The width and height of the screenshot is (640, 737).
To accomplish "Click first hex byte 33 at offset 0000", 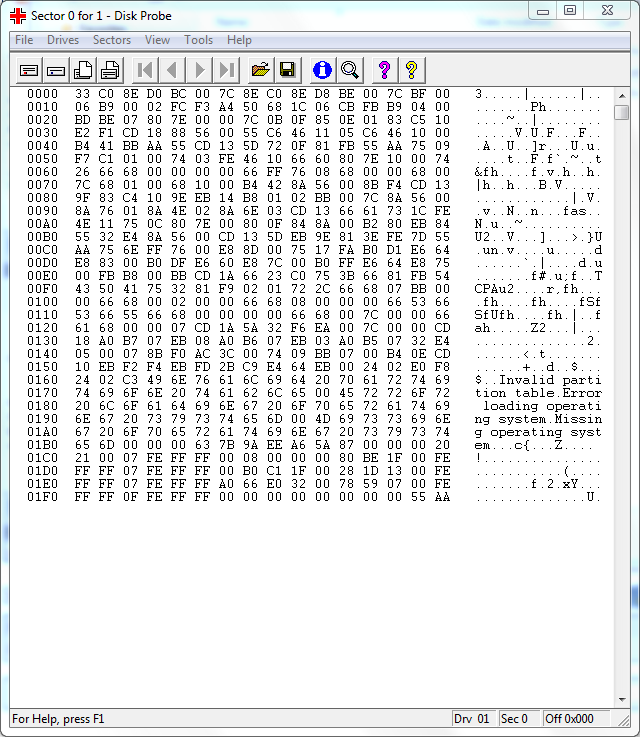I will (82, 94).
